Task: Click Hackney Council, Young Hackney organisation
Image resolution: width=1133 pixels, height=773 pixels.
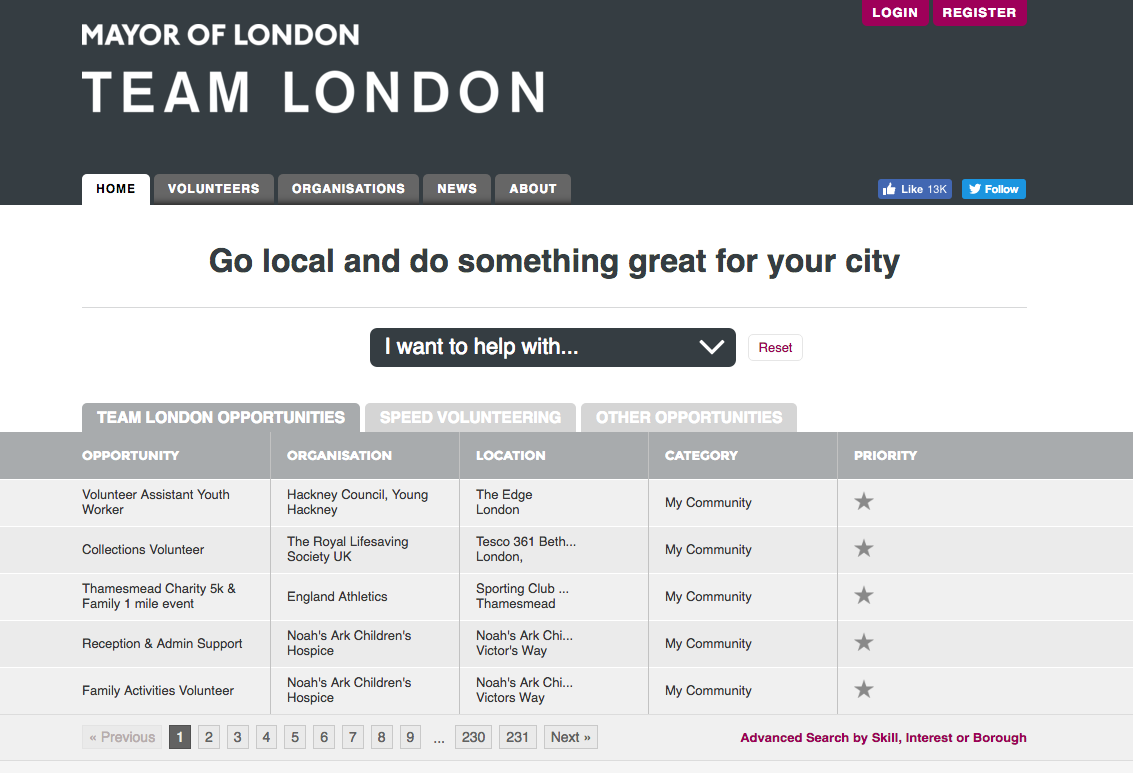Action: coord(357,502)
